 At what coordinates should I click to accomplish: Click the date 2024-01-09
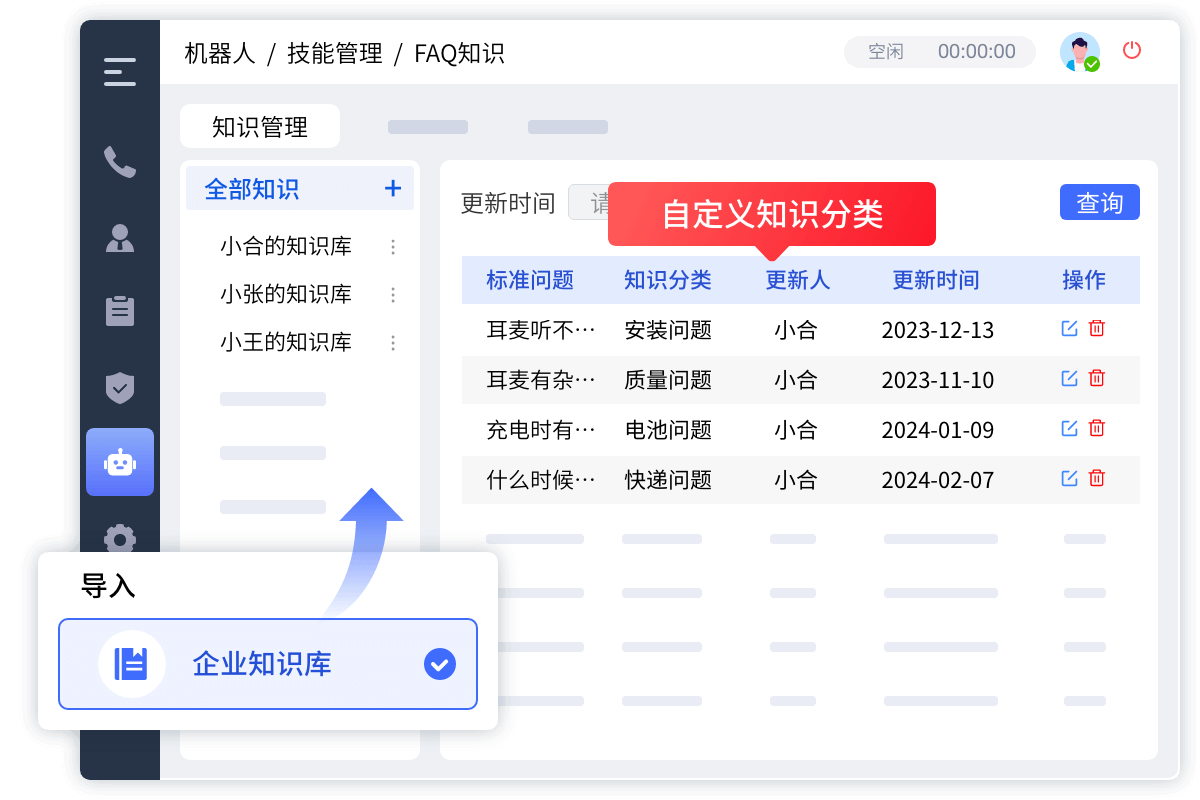938,430
